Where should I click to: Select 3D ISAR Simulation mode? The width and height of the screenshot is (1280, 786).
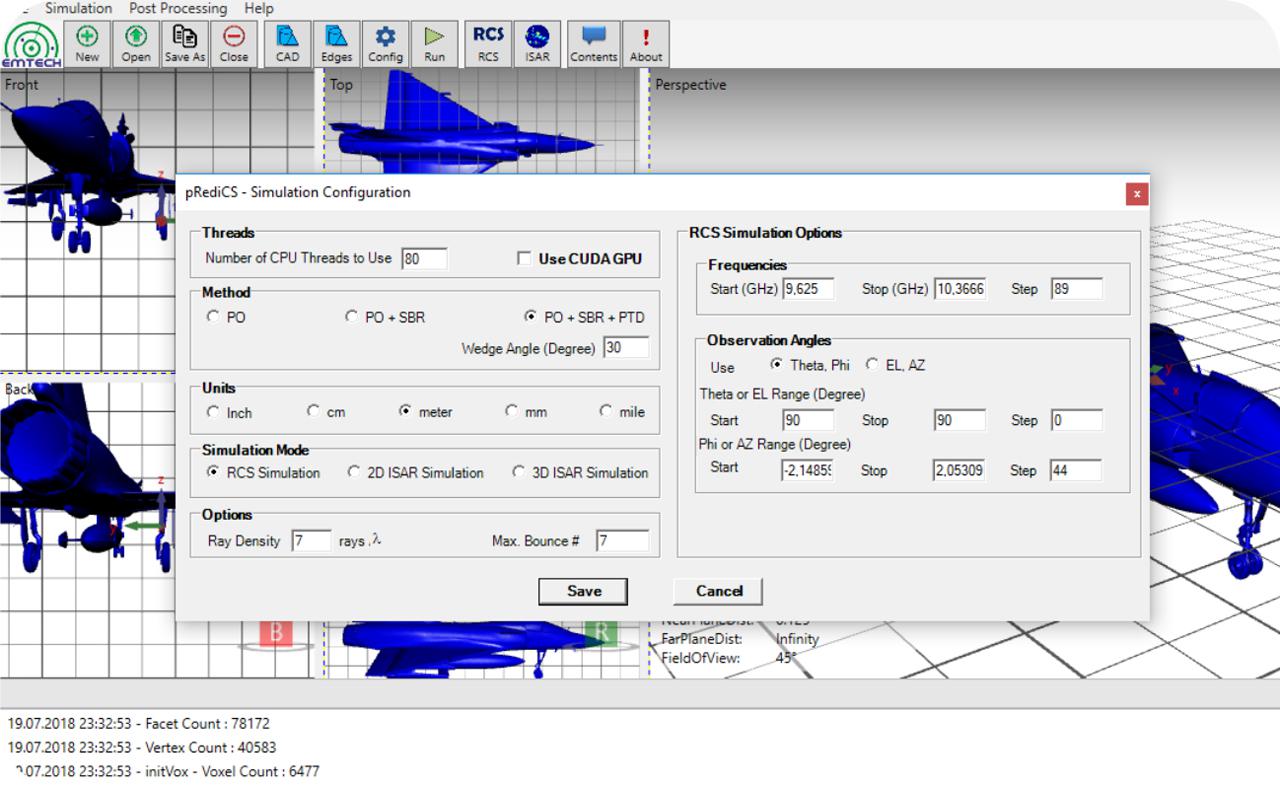(518, 472)
